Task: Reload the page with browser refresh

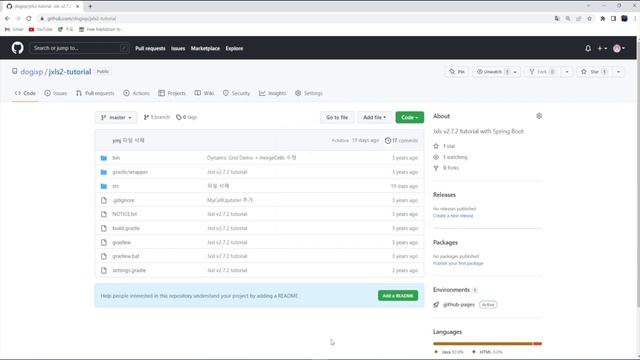Action: tap(29, 18)
